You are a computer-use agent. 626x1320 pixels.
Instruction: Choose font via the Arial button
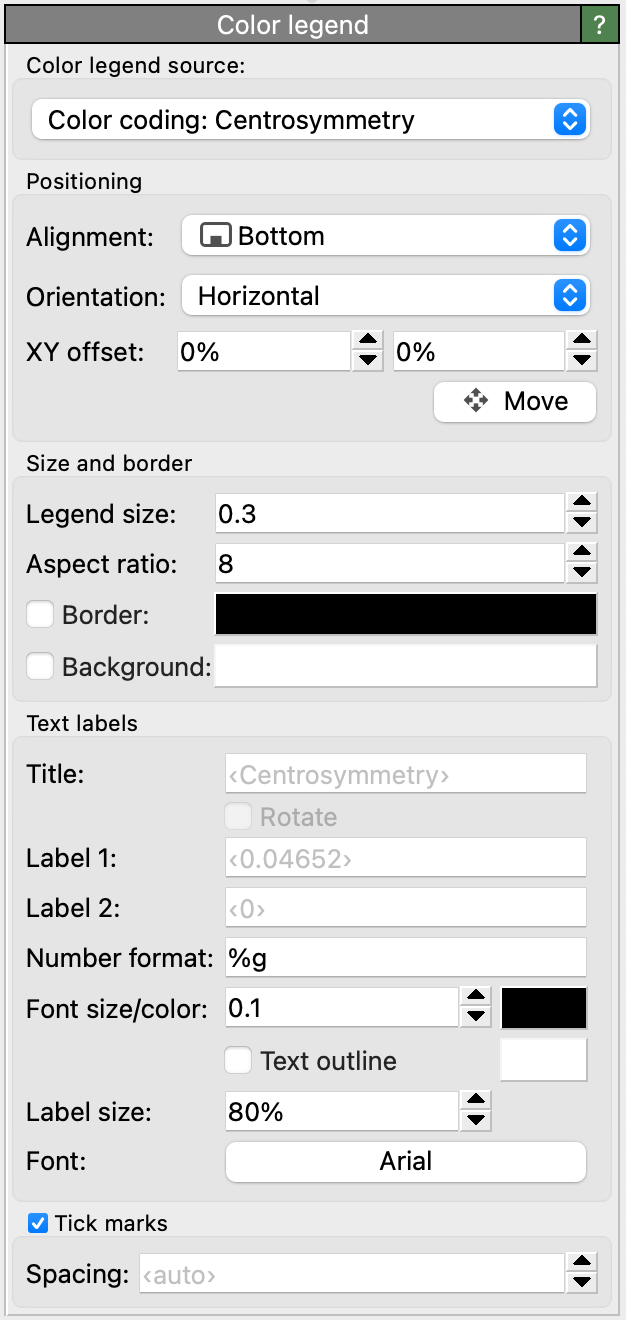[405, 1162]
